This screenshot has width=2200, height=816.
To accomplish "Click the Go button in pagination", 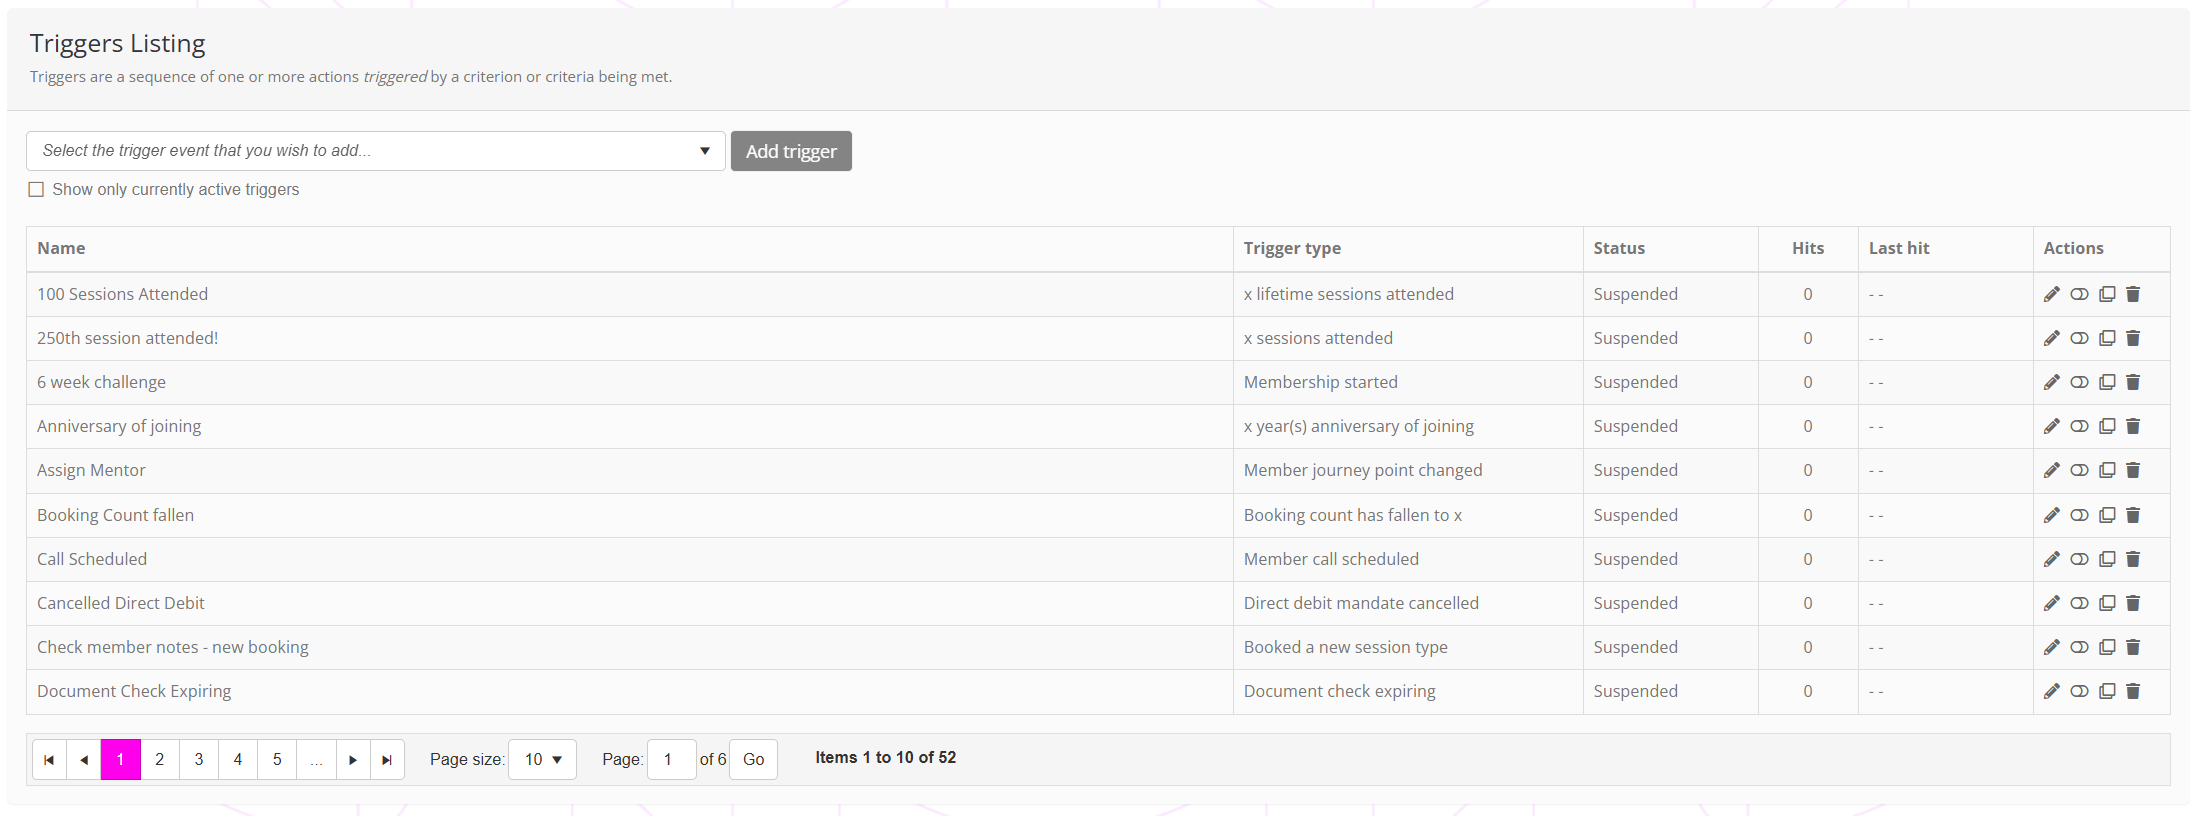I will [753, 760].
